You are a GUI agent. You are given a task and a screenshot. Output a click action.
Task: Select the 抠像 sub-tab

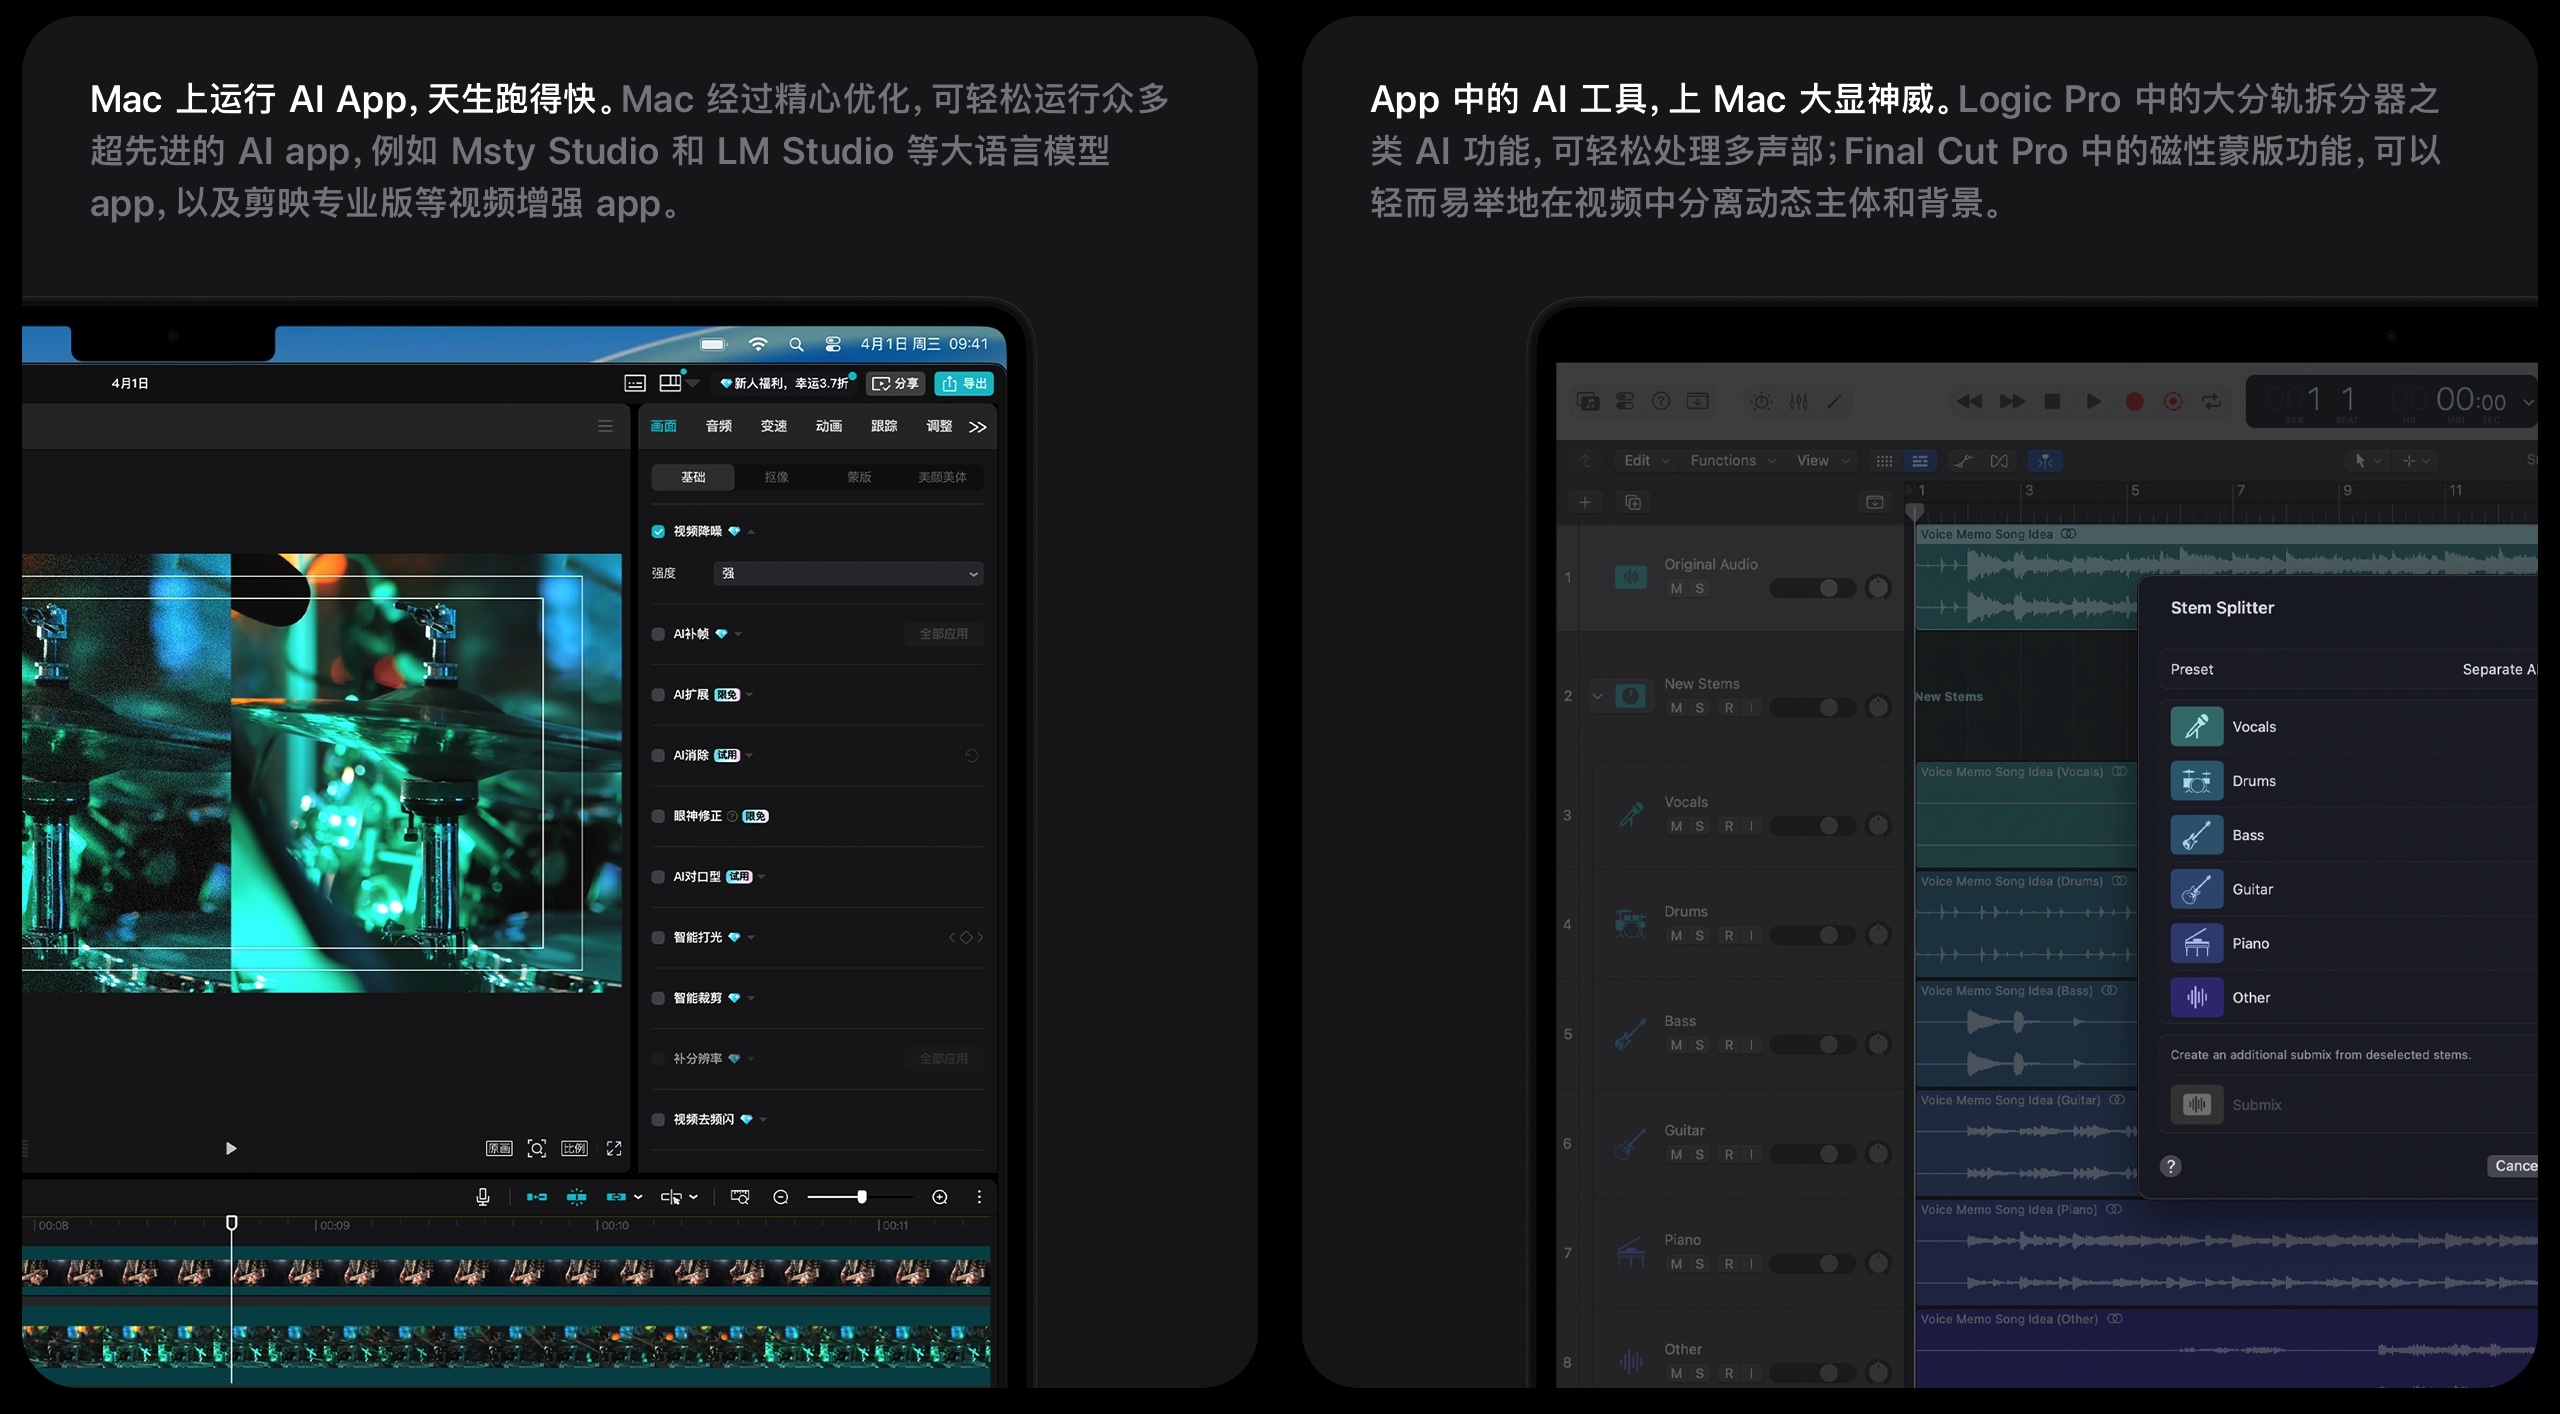776,477
